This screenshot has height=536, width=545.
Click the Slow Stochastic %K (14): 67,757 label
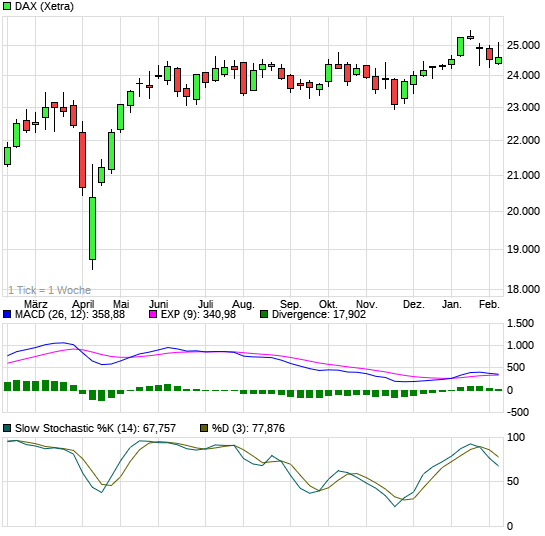coord(95,428)
